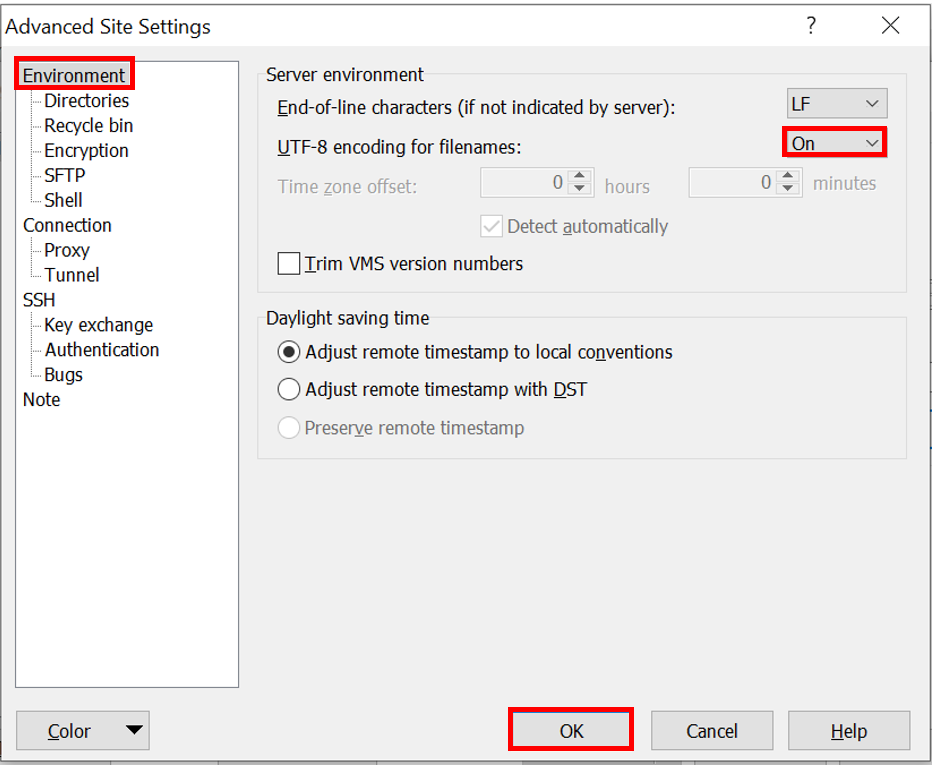The height and width of the screenshot is (765, 932).
Task: Open the Recycle bin settings page
Action: point(89,126)
